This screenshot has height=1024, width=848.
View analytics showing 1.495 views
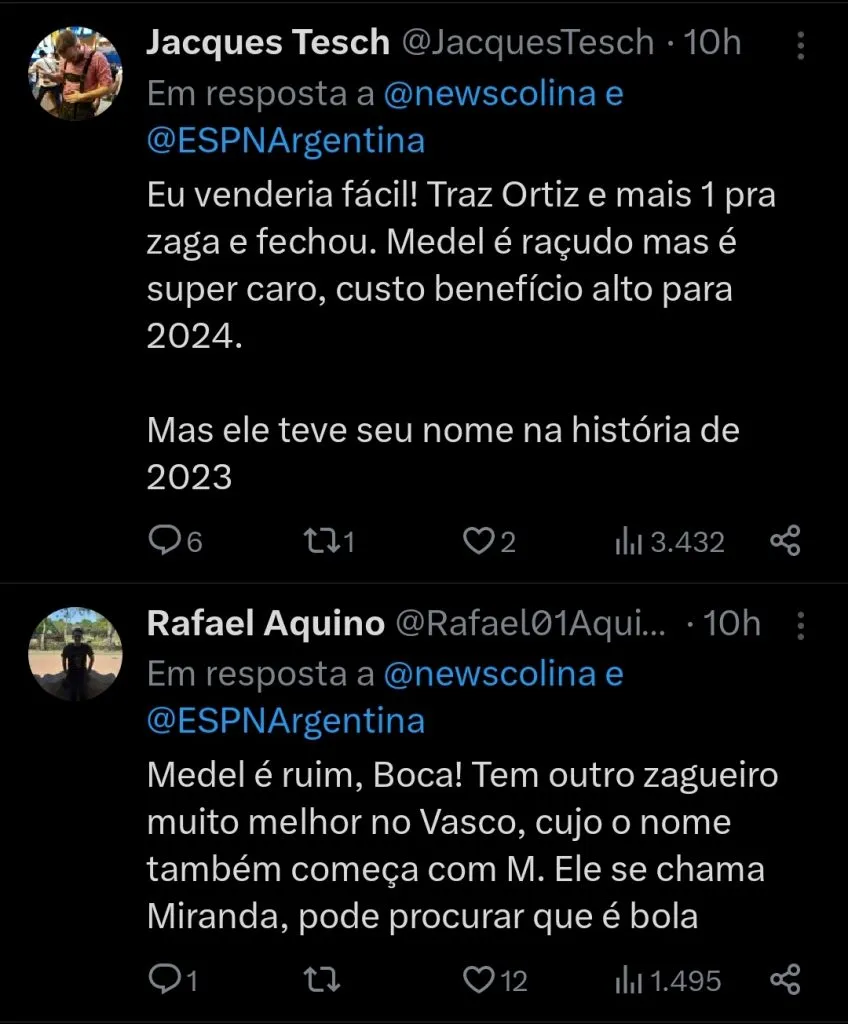(x=628, y=980)
